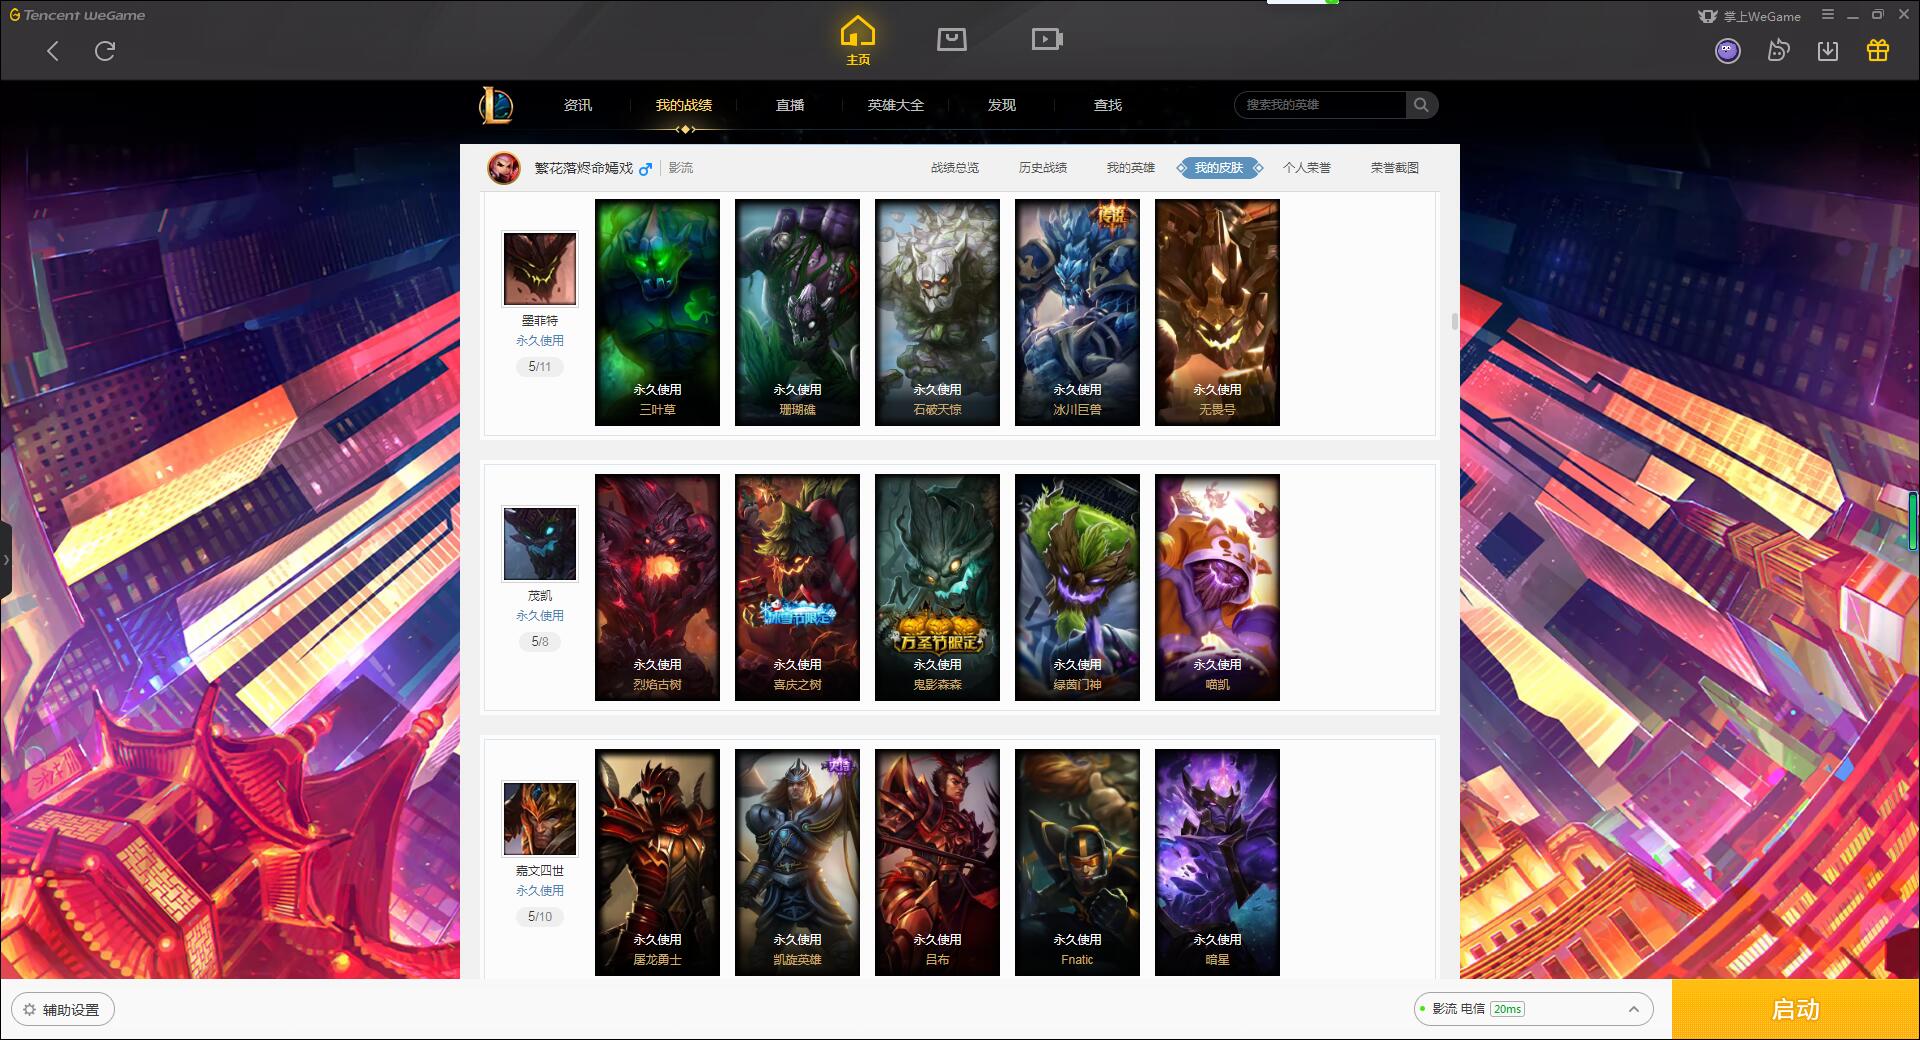
Task: Open the 查找 tab
Action: tap(1108, 105)
